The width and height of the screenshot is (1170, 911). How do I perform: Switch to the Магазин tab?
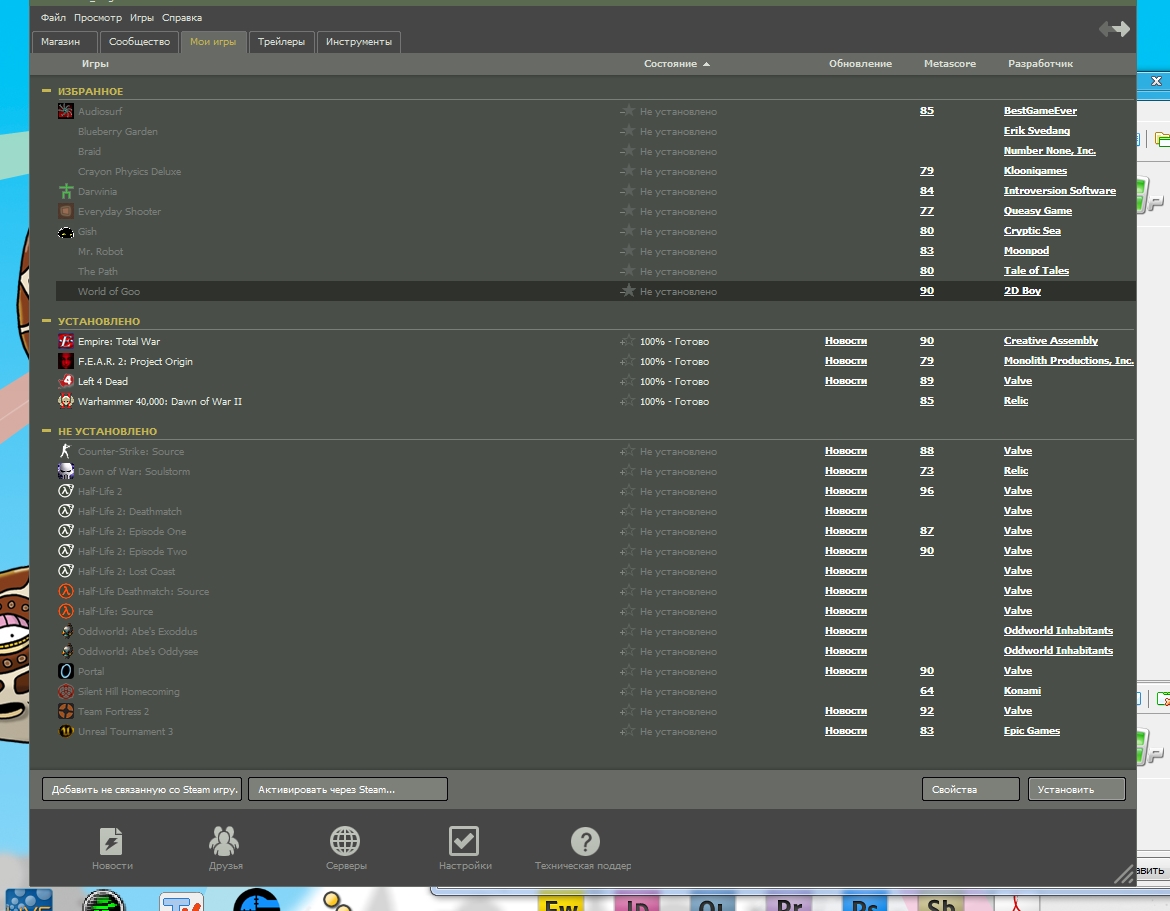point(65,42)
